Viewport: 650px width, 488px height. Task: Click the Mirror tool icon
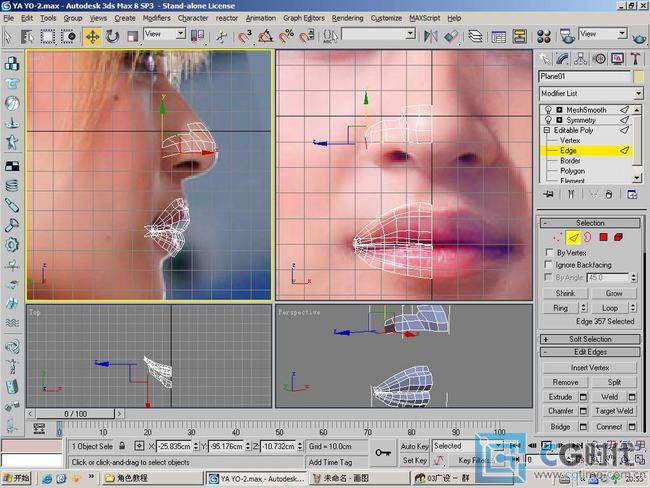431,37
